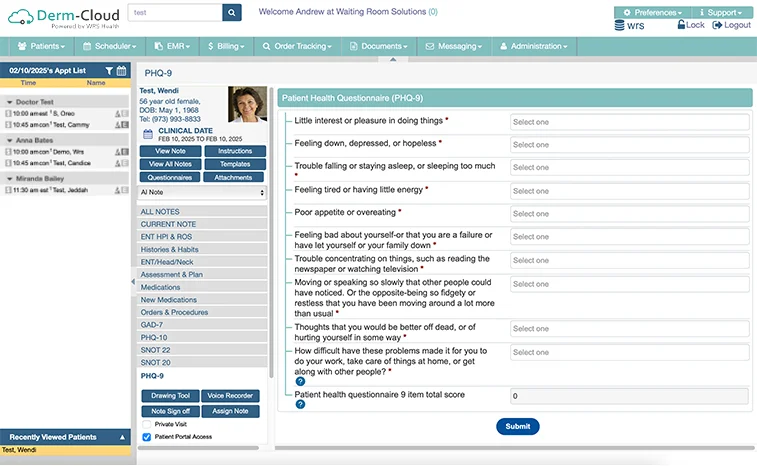Click the Logout icon
The image size is (757, 466).
718,25
